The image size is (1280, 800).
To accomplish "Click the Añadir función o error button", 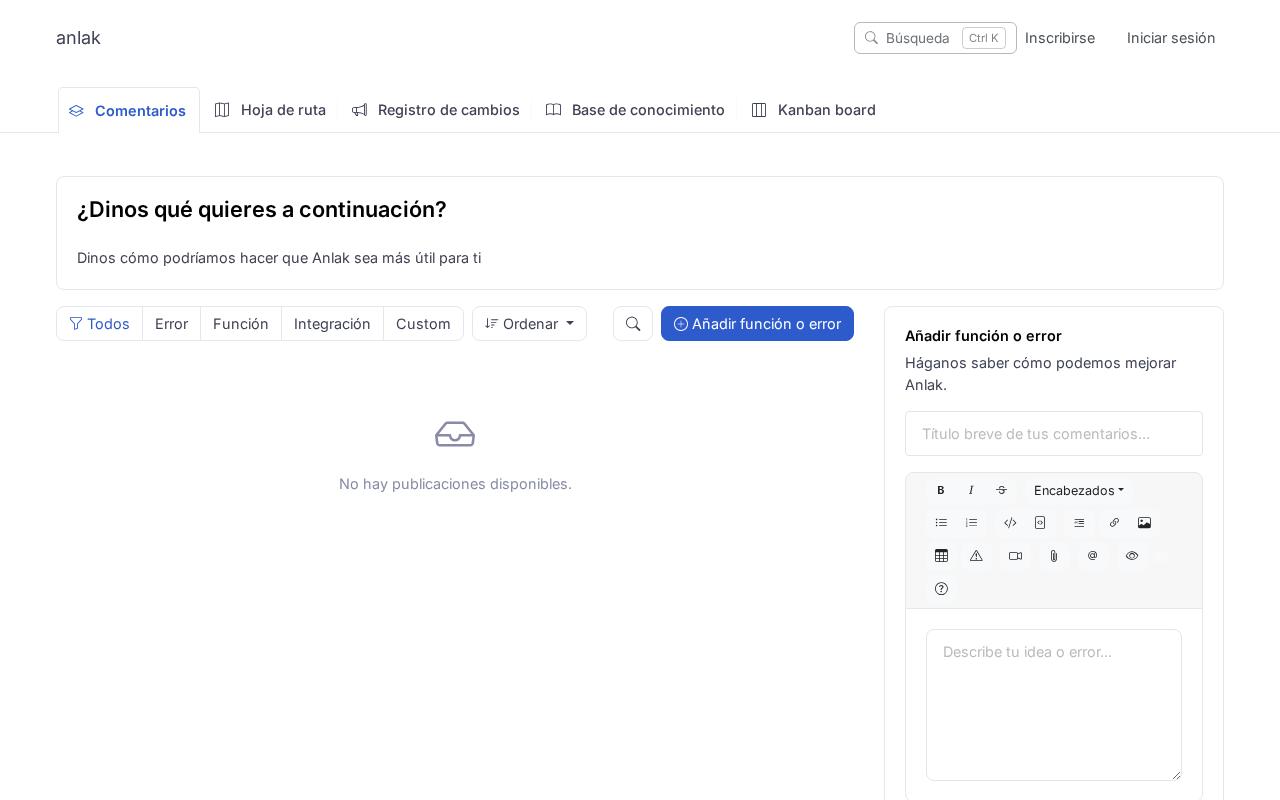I will (x=757, y=323).
